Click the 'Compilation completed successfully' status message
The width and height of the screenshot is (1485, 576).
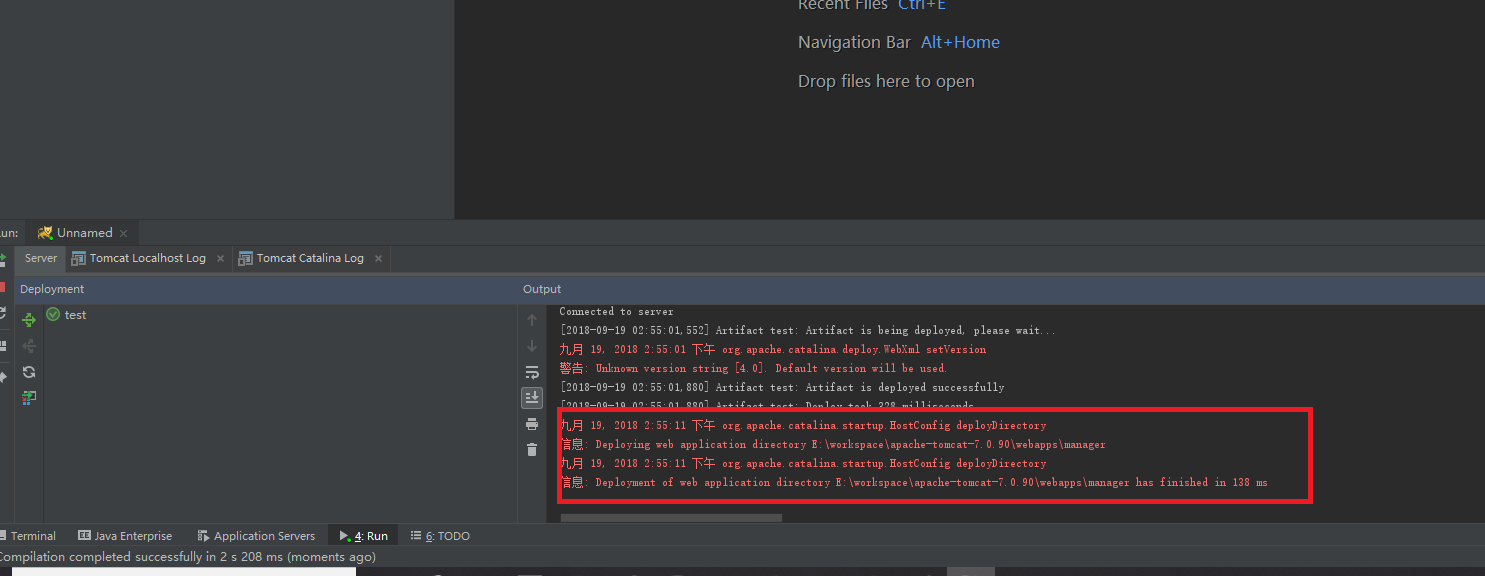coord(187,557)
